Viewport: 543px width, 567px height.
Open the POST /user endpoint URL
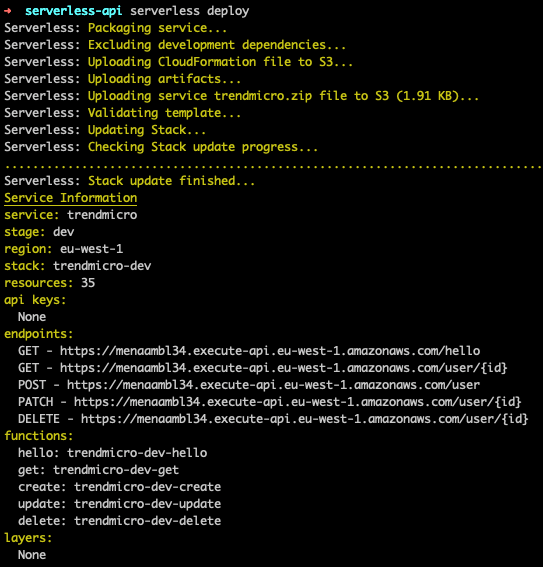click(274, 385)
